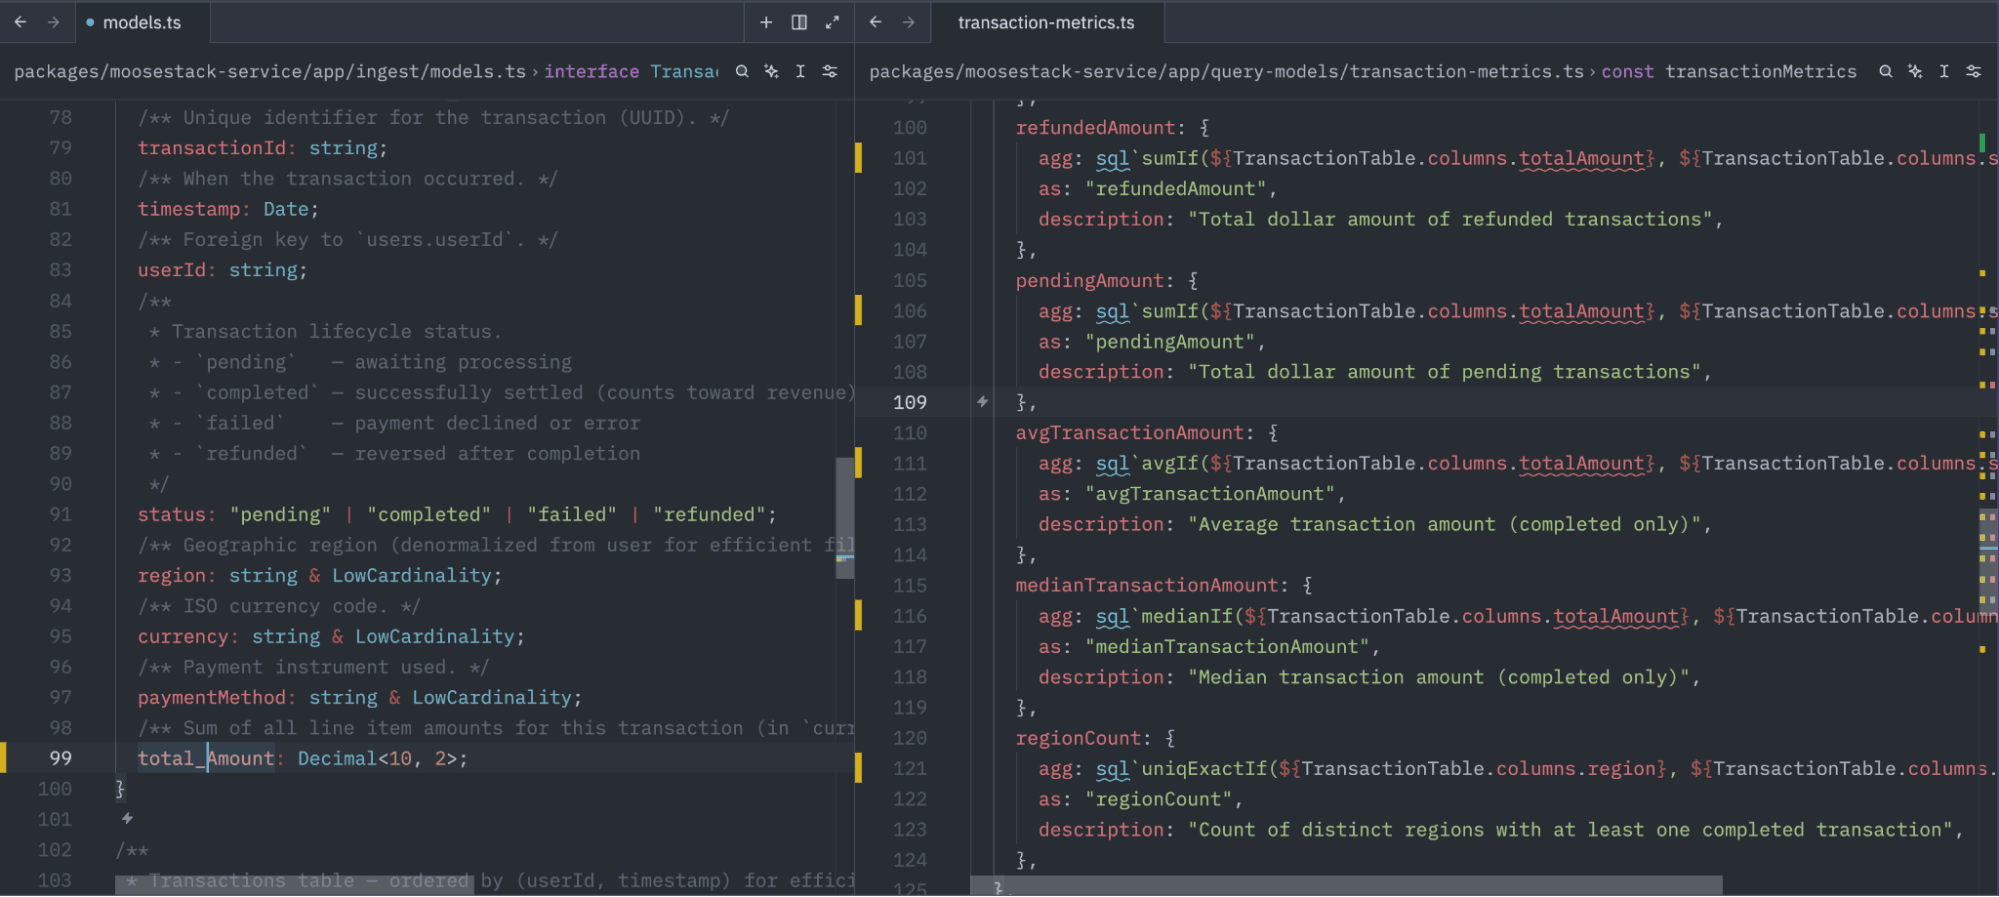Image resolution: width=1999 pixels, height=897 pixels.
Task: Click the horizontal scrollbar in the transaction-metrics.ts editor
Action: [x=1345, y=886]
